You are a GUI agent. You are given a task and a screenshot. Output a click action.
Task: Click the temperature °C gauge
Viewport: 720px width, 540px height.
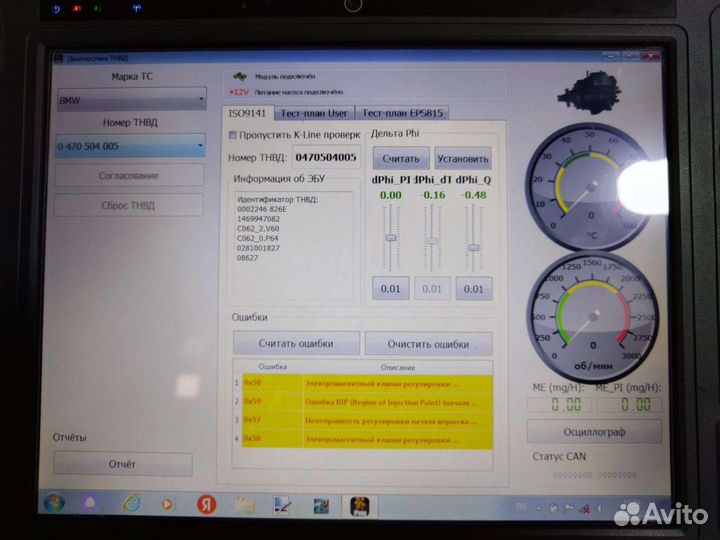tap(590, 187)
